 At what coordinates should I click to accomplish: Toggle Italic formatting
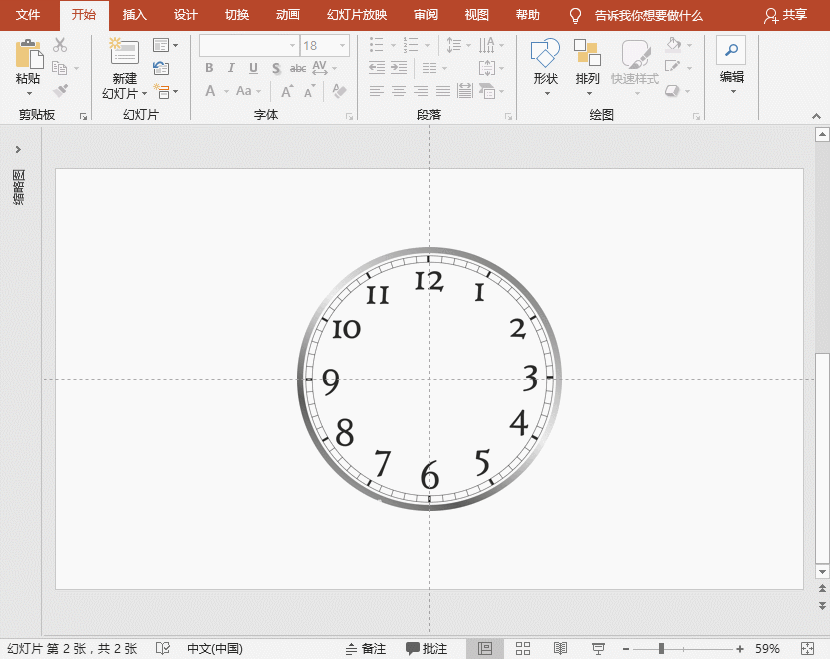[231, 68]
